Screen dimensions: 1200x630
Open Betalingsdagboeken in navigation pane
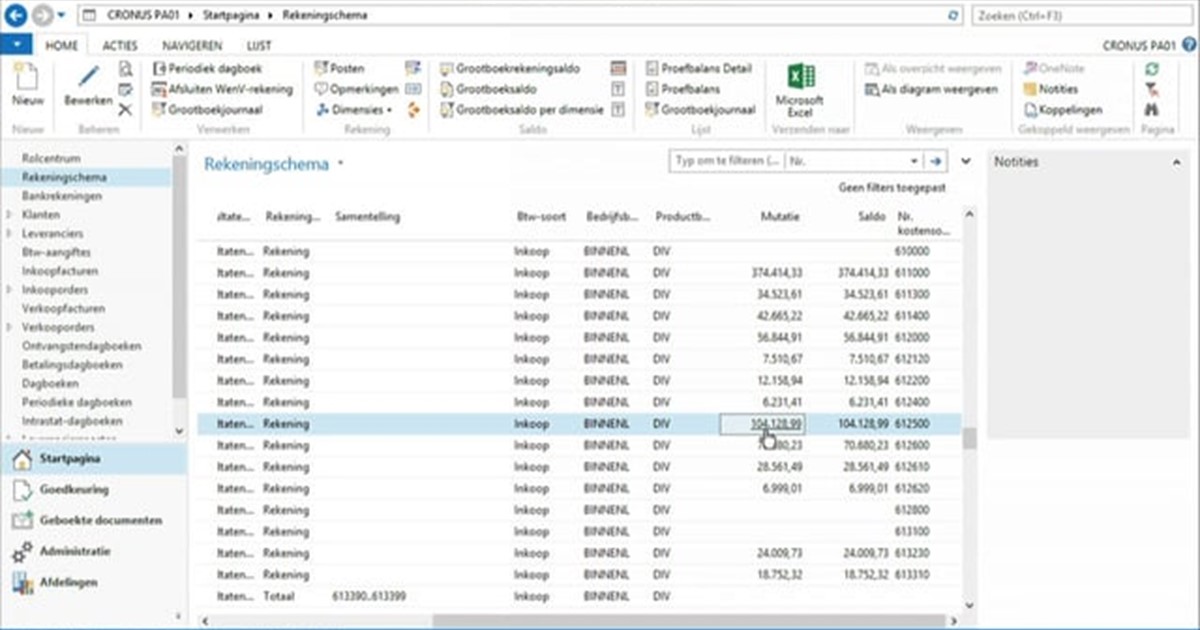point(70,365)
